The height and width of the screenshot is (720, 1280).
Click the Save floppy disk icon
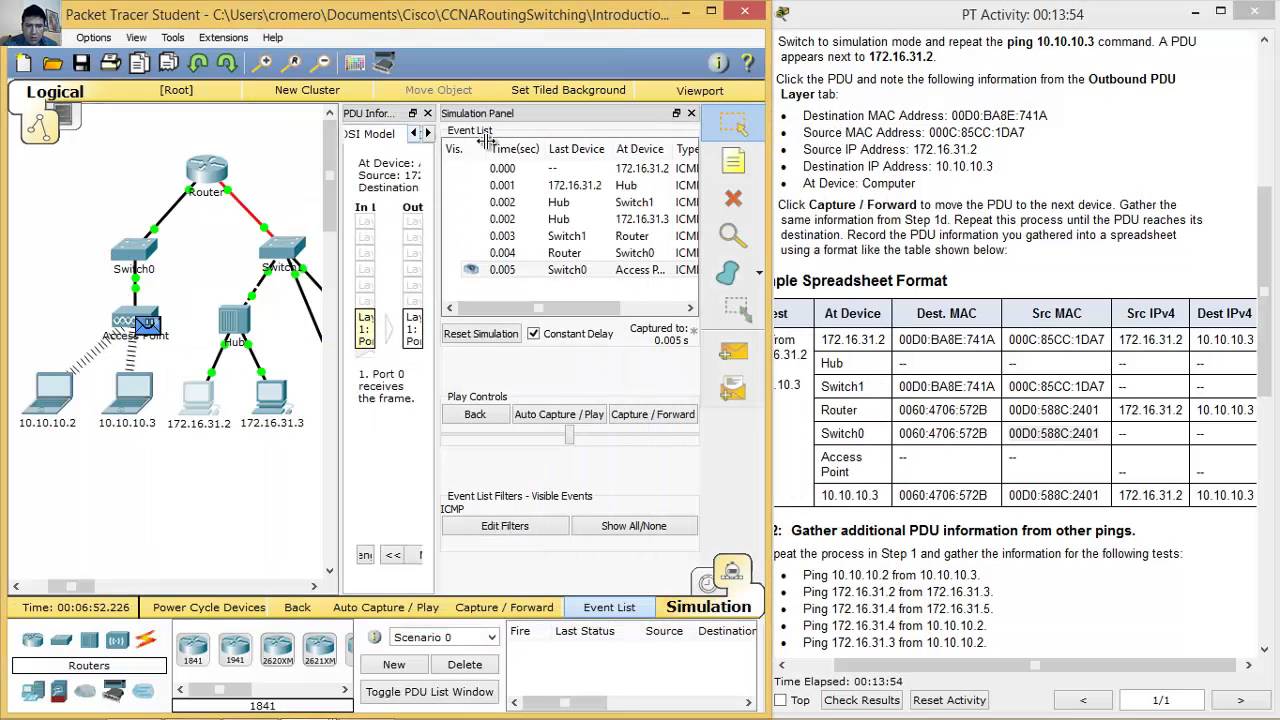(82, 63)
